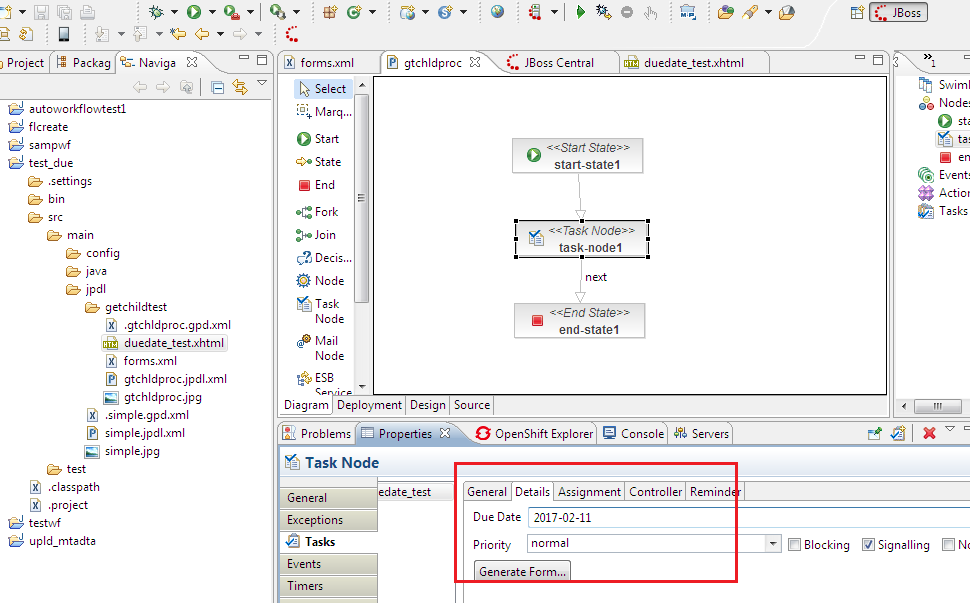Select the Marquee selection tool

(324, 112)
